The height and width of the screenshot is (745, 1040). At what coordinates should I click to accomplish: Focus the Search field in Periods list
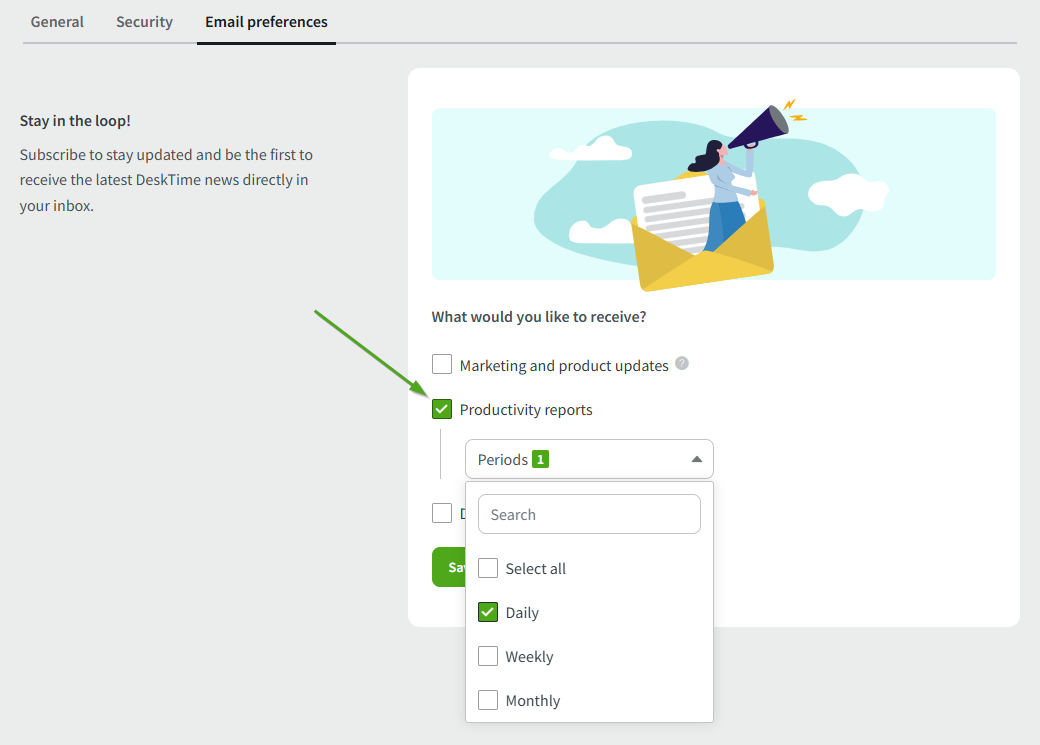[x=589, y=514]
